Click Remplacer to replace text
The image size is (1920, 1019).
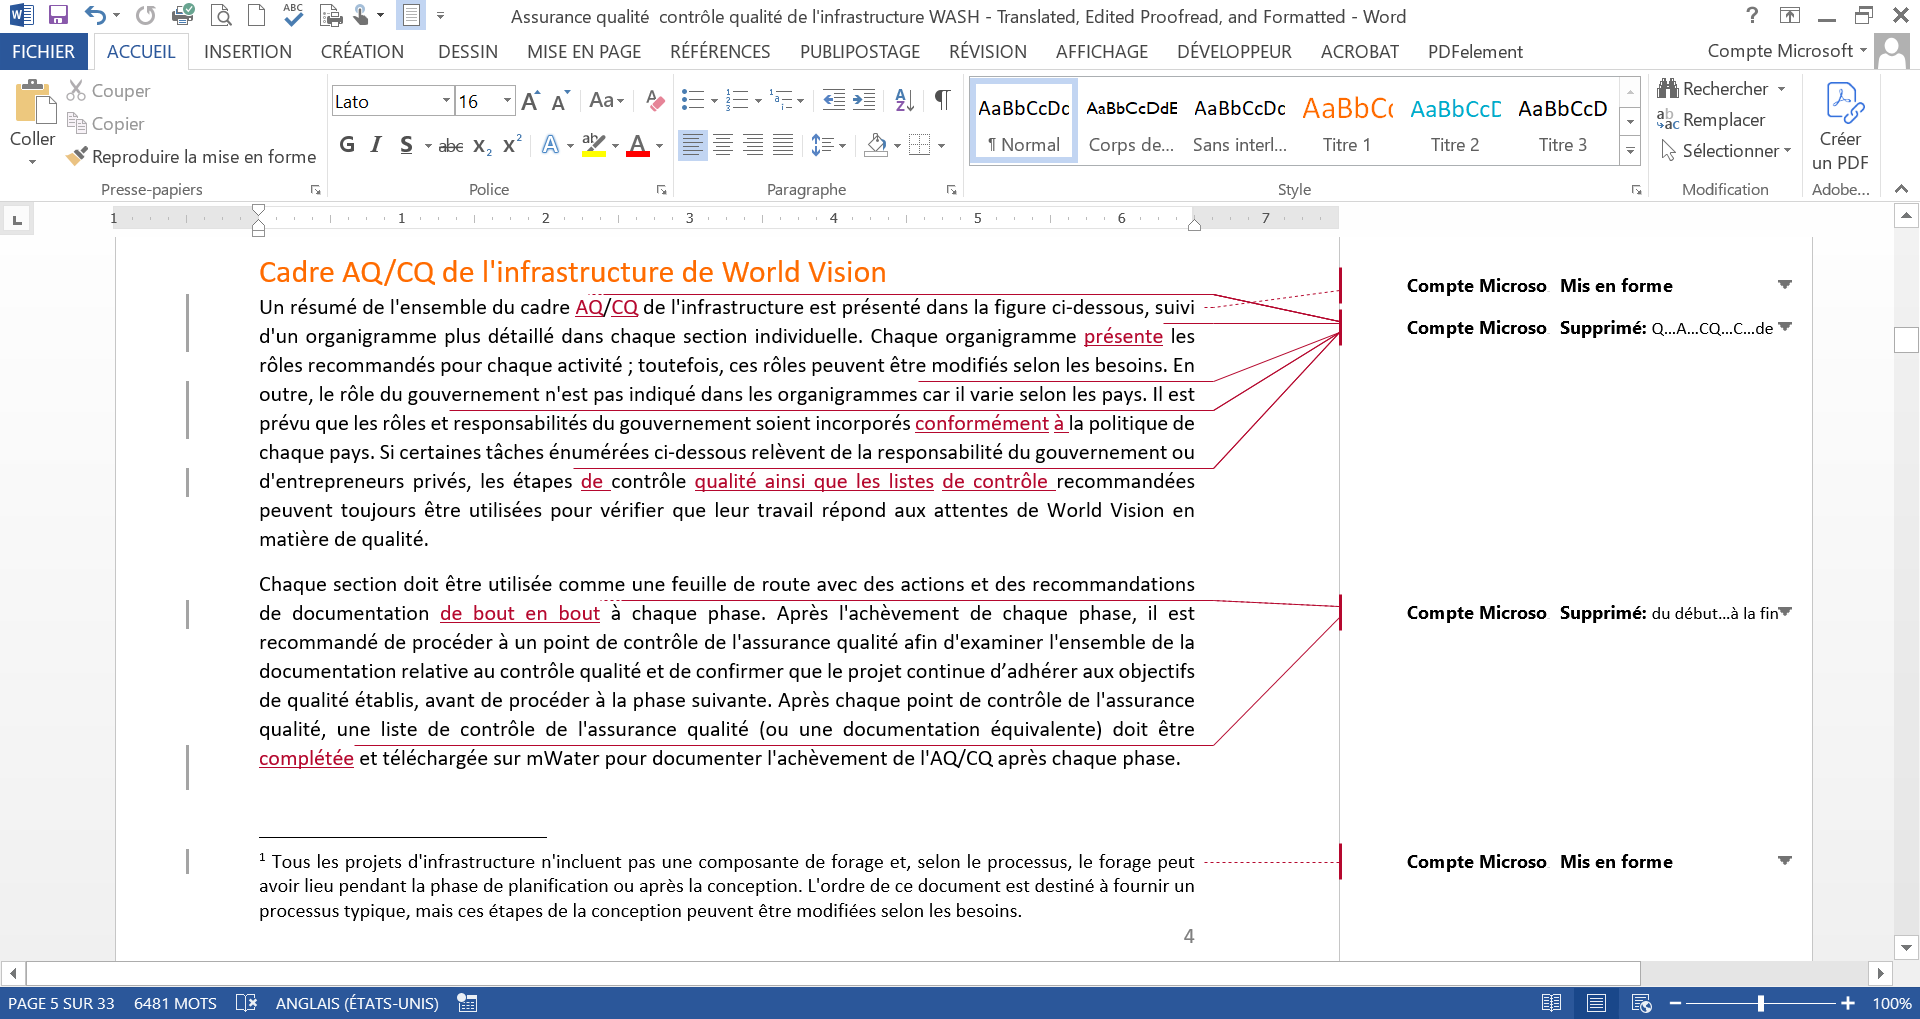(1712, 120)
